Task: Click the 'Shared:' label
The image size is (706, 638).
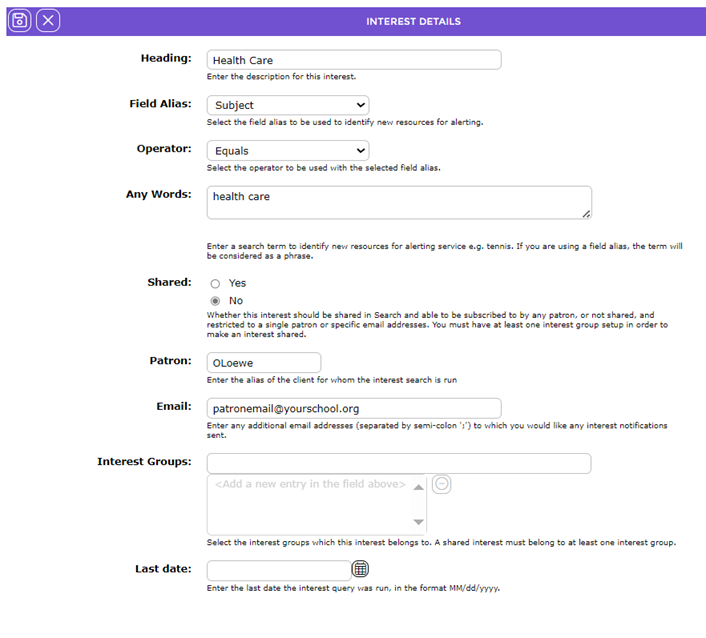Action: [x=169, y=282]
